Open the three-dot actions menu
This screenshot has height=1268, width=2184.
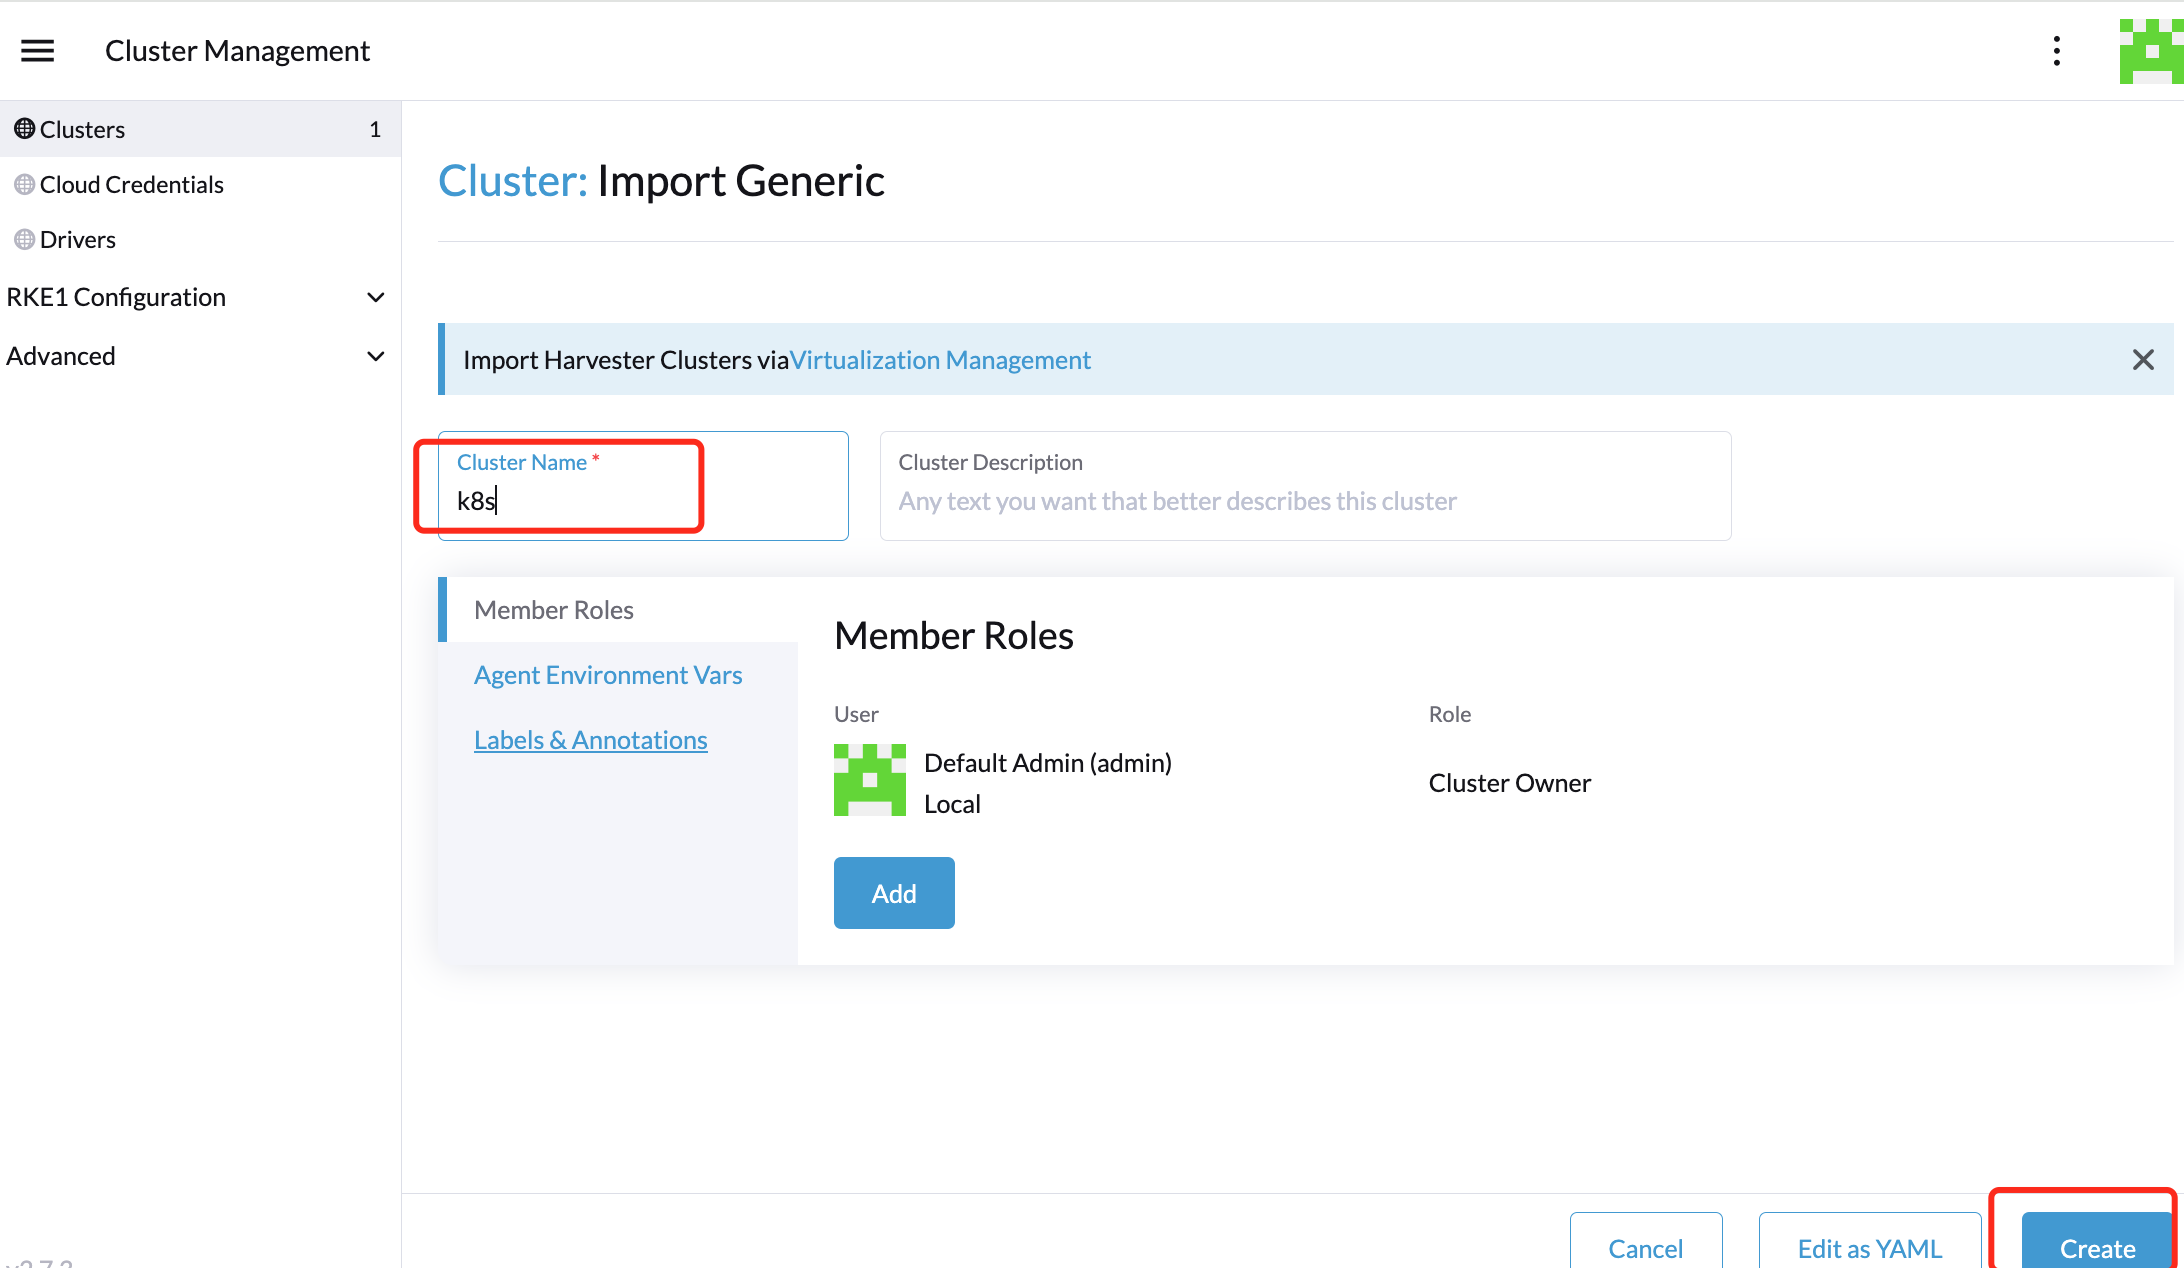coord(2056,50)
